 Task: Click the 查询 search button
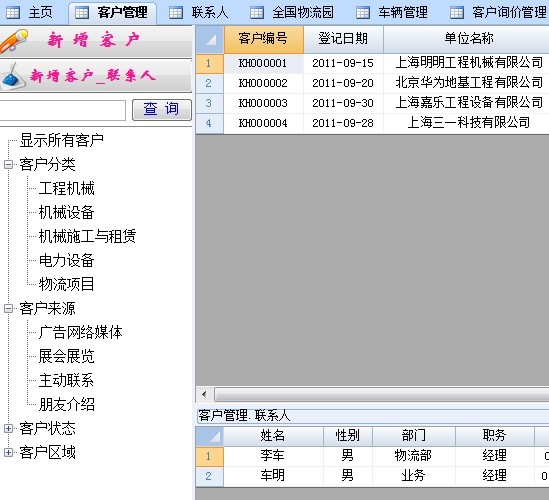[x=162, y=110]
